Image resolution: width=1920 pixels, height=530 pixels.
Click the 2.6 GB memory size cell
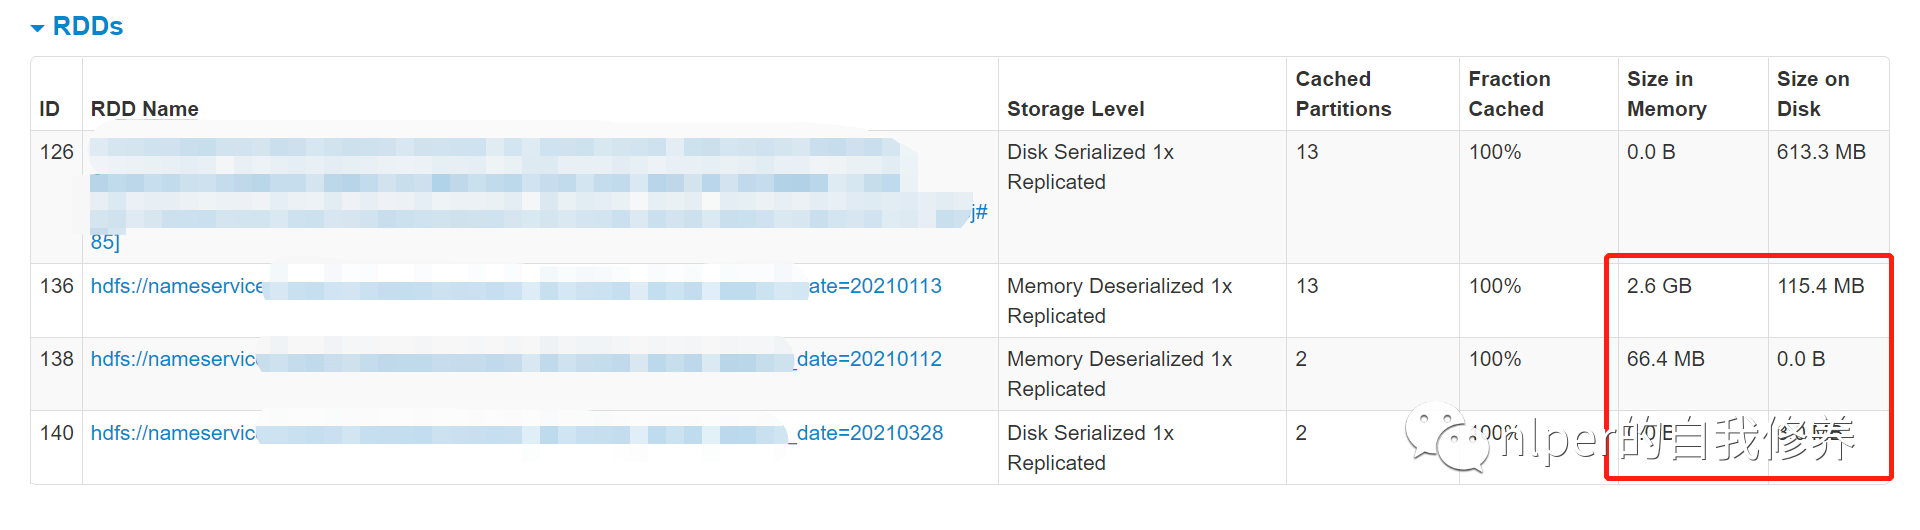tap(1659, 286)
